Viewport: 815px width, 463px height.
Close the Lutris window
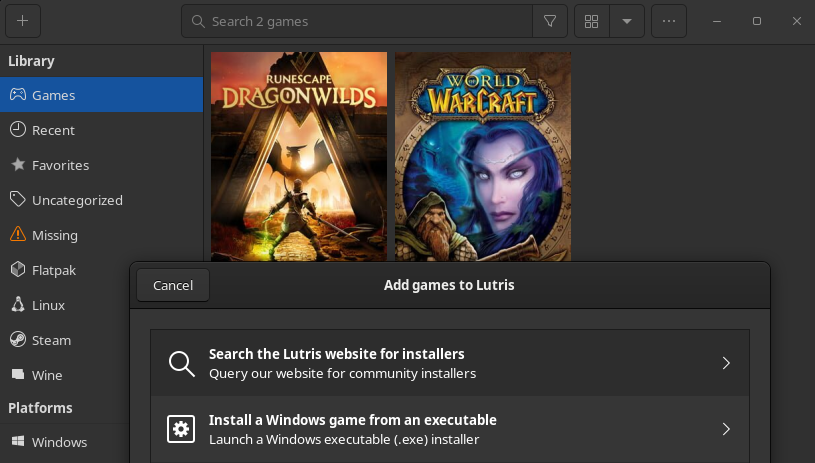coord(797,21)
